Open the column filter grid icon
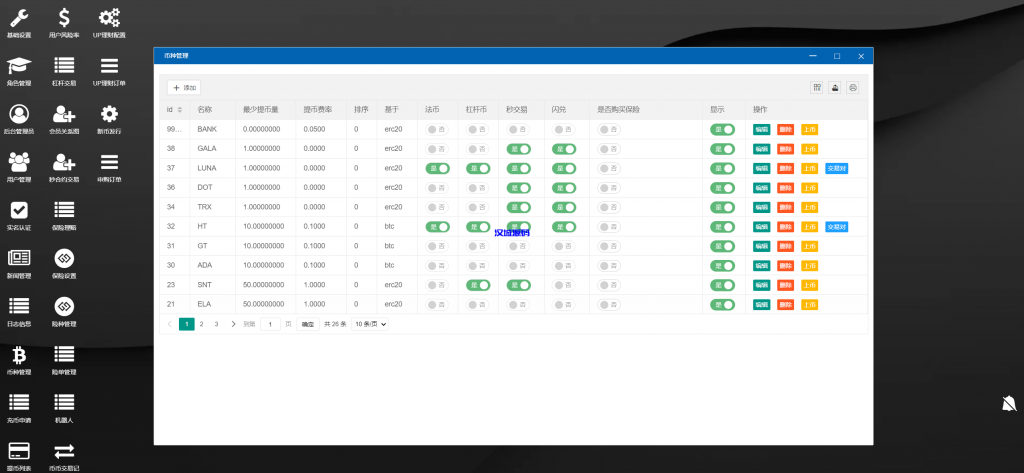 coord(816,88)
